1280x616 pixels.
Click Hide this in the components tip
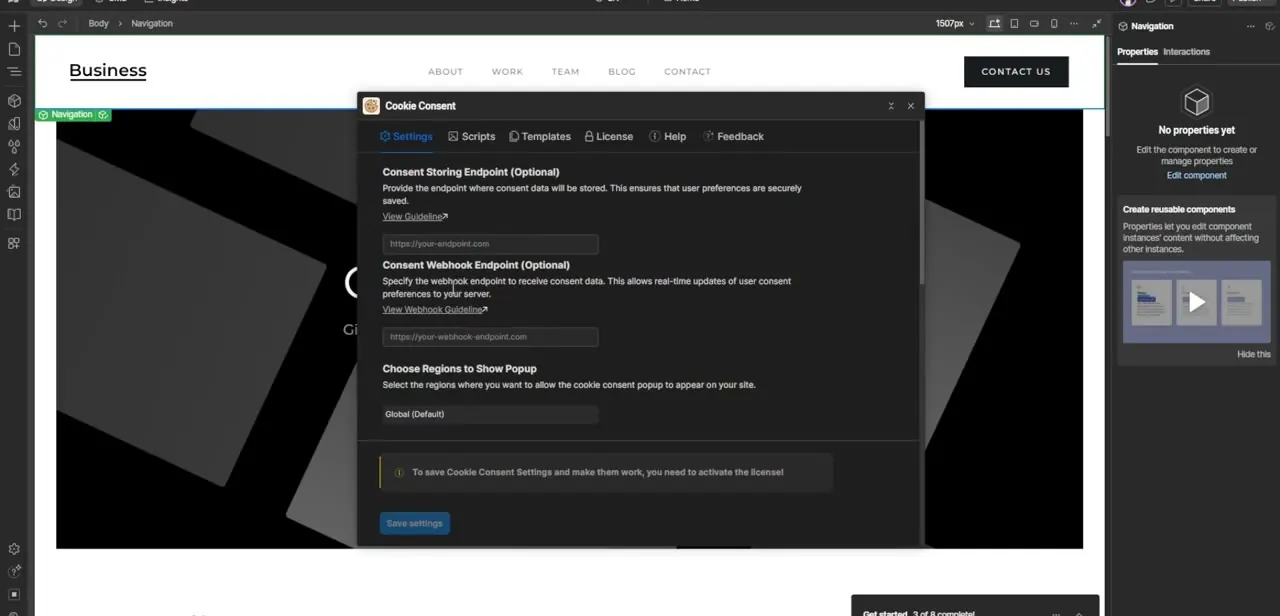tap(1253, 354)
